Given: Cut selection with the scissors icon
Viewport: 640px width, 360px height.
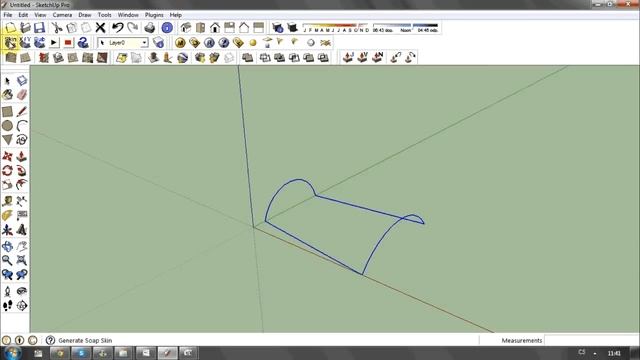Looking at the screenshot, I should [x=57, y=28].
